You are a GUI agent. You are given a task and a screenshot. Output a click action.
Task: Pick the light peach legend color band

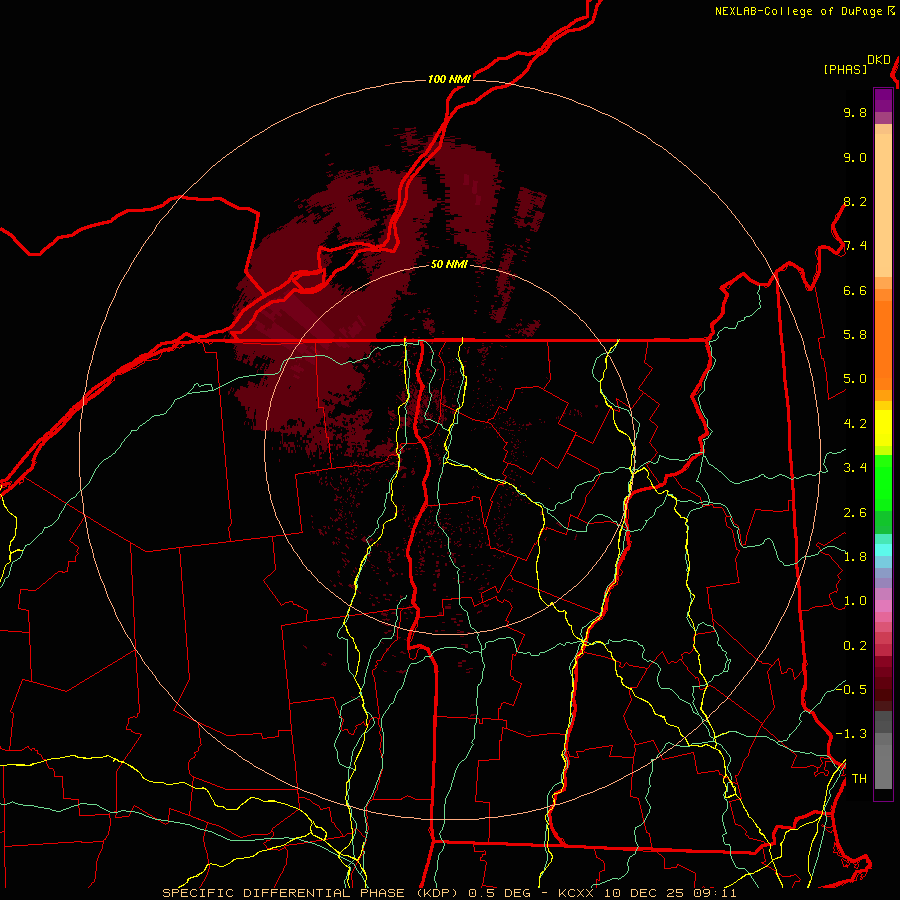883,205
